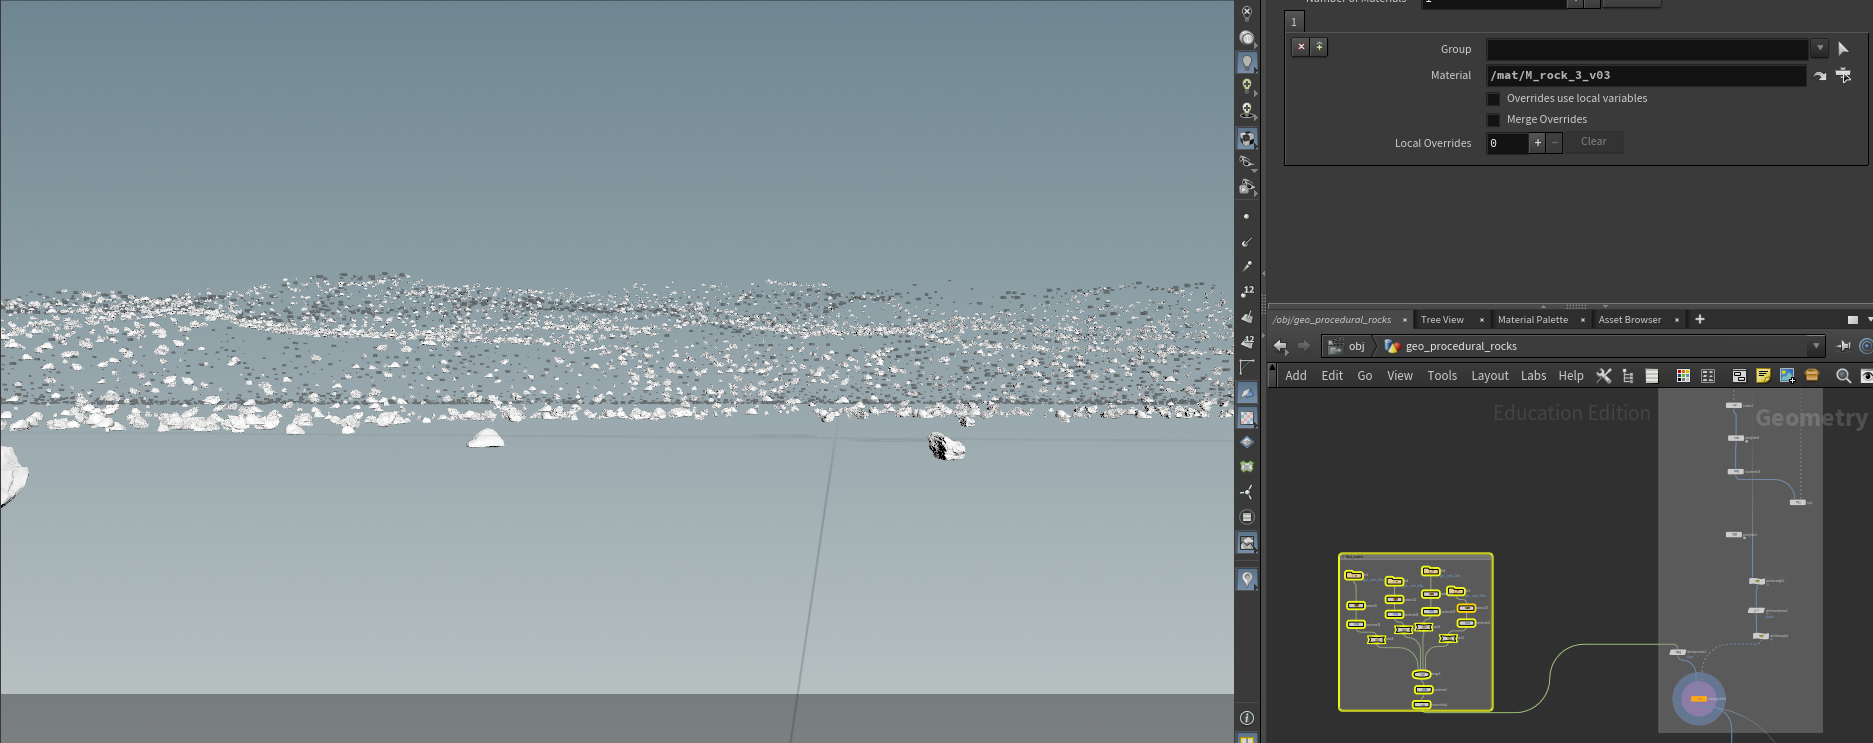This screenshot has height=743, width=1873.
Task: Go forward in network path history
Action: pyautogui.click(x=1304, y=346)
